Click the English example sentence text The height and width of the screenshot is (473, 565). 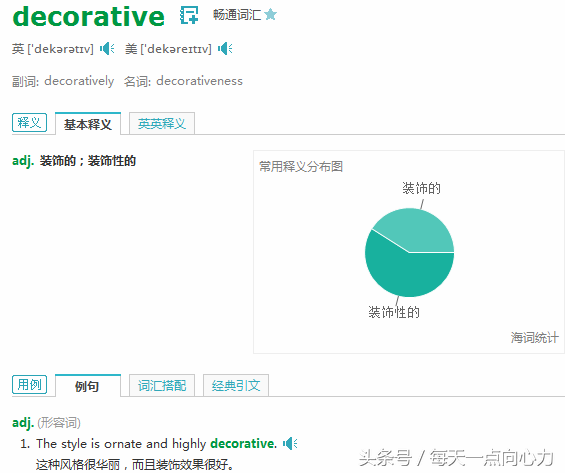point(156,443)
